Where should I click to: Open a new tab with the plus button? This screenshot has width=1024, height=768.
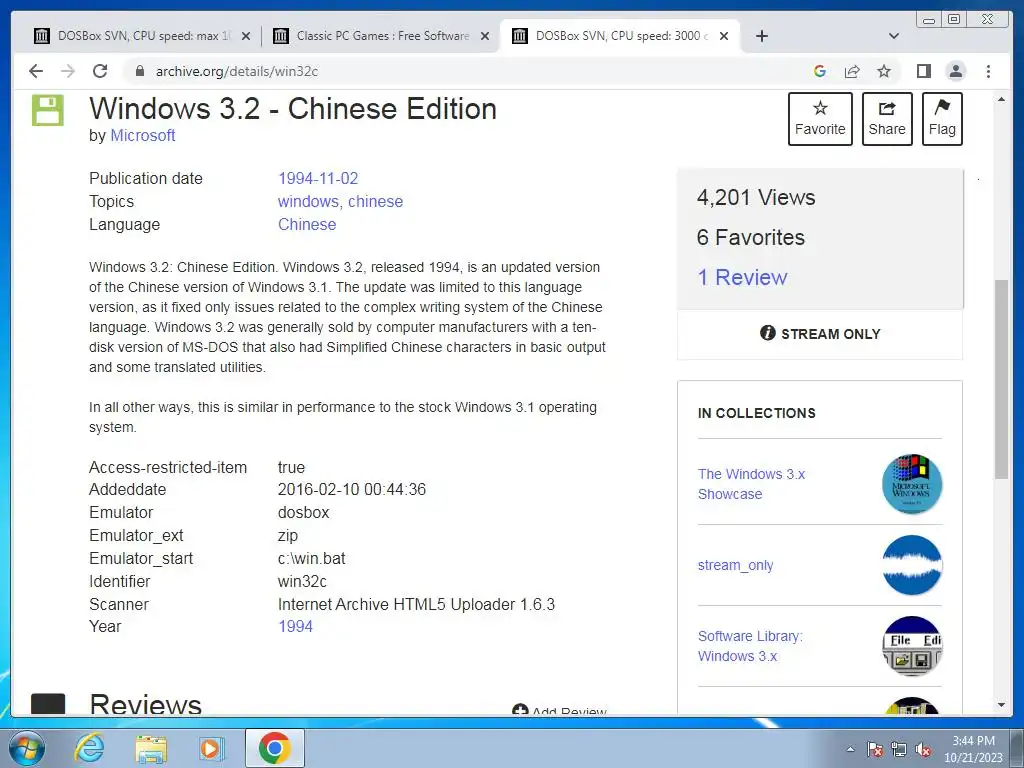[x=761, y=36]
